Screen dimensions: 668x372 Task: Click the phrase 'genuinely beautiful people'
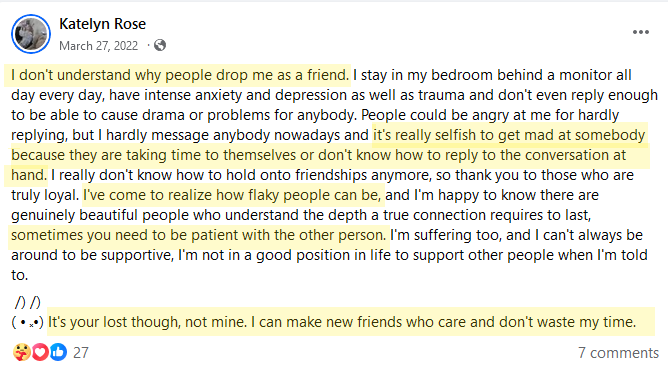pos(100,215)
